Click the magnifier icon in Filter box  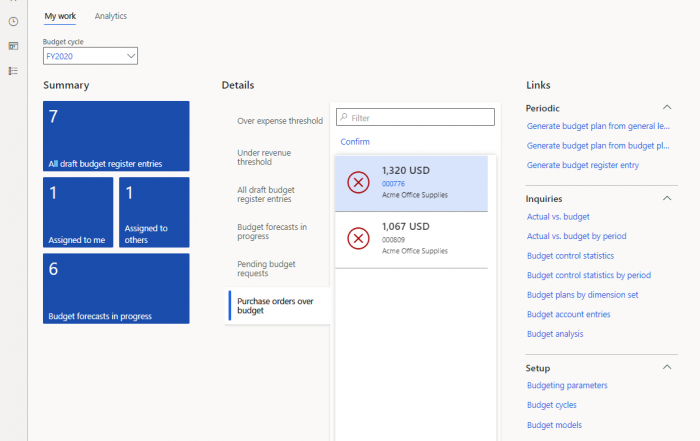point(344,117)
